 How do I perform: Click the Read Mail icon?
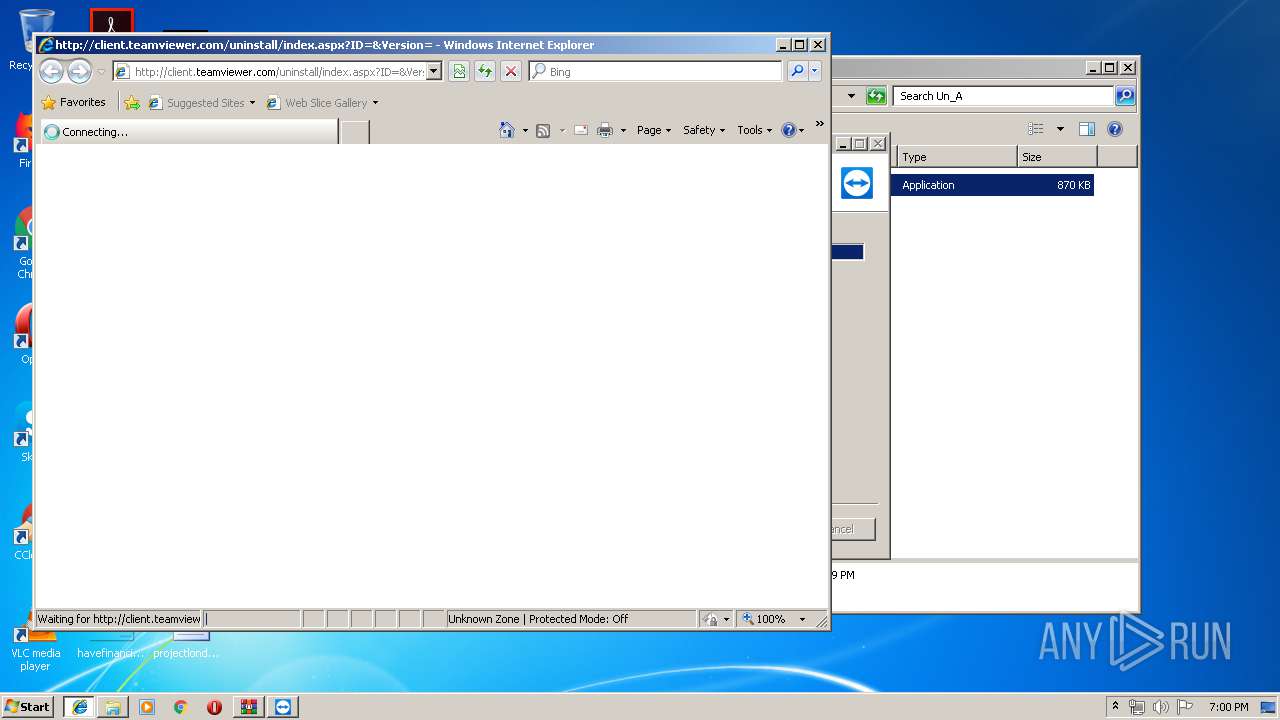click(580, 130)
